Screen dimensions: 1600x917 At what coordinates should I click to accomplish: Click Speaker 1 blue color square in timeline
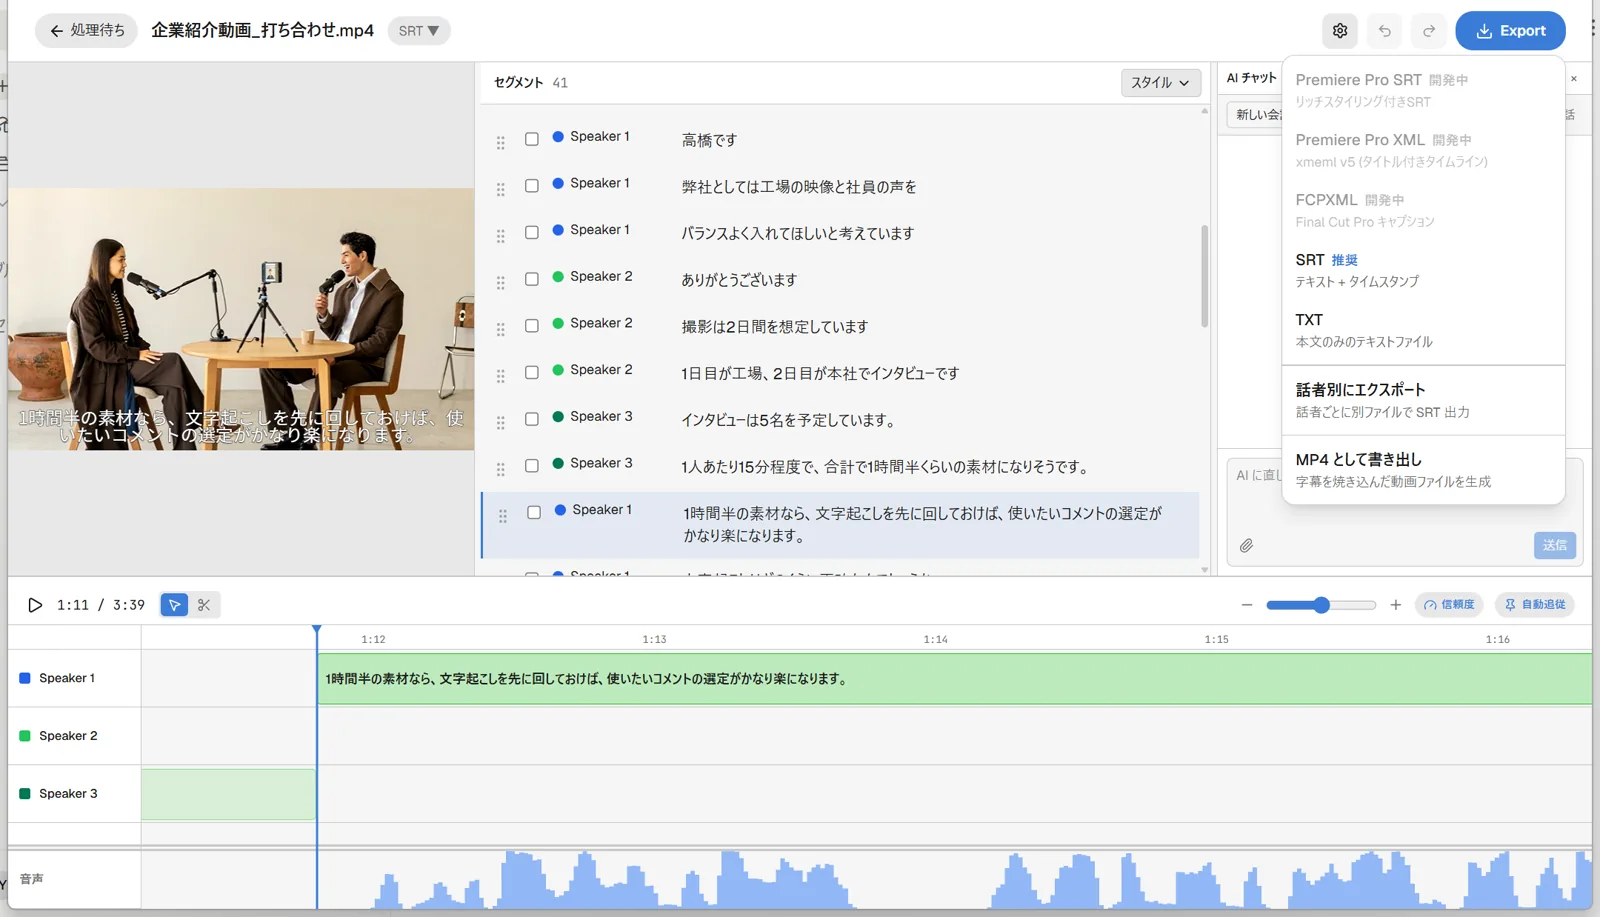point(25,678)
